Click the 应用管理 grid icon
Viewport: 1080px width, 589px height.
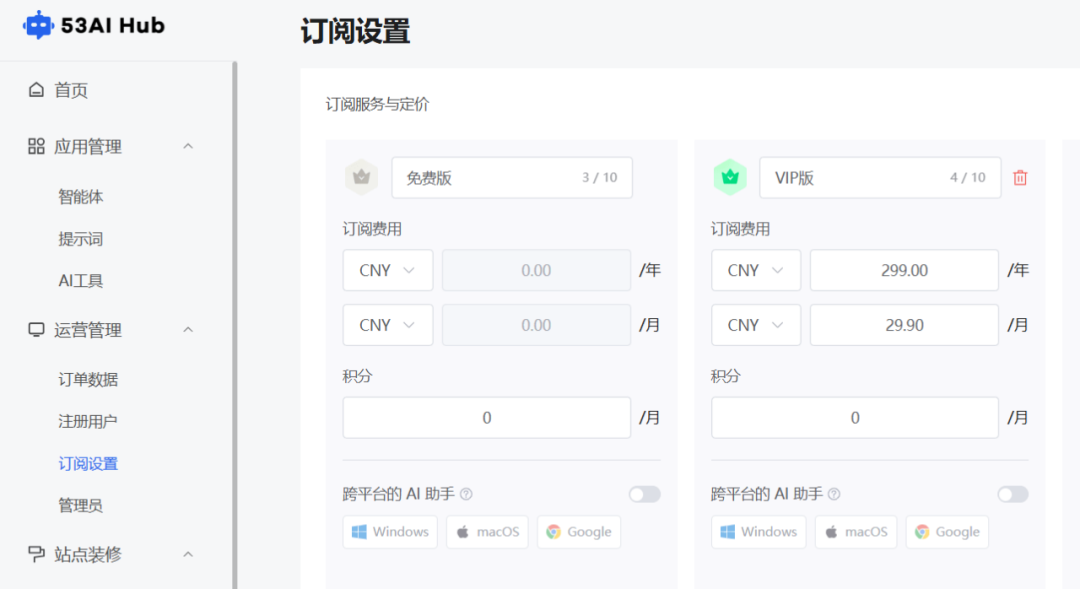click(x=34, y=146)
